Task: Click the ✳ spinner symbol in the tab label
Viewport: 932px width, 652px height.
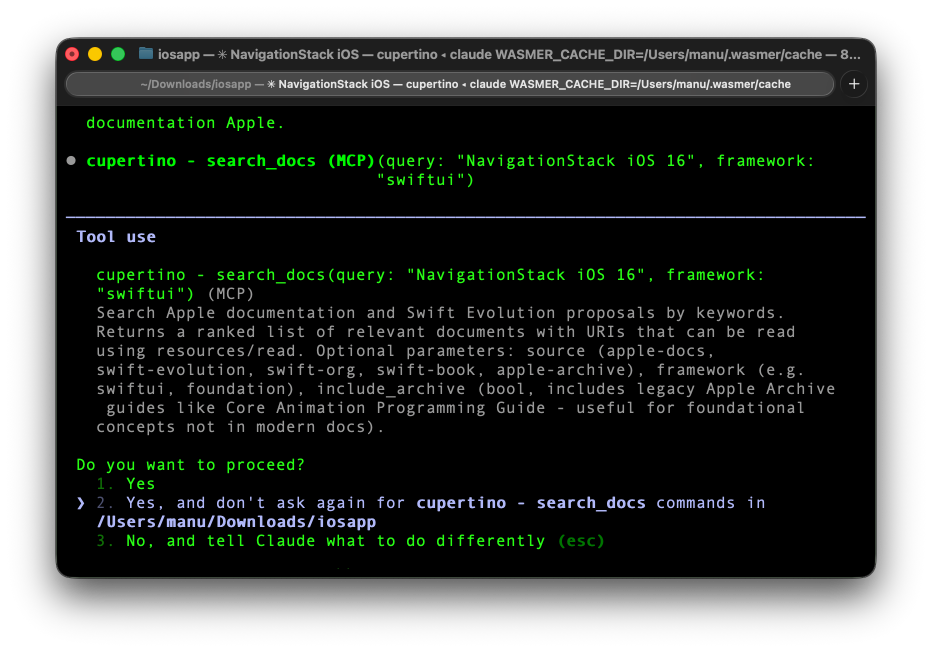Action: 271,84
